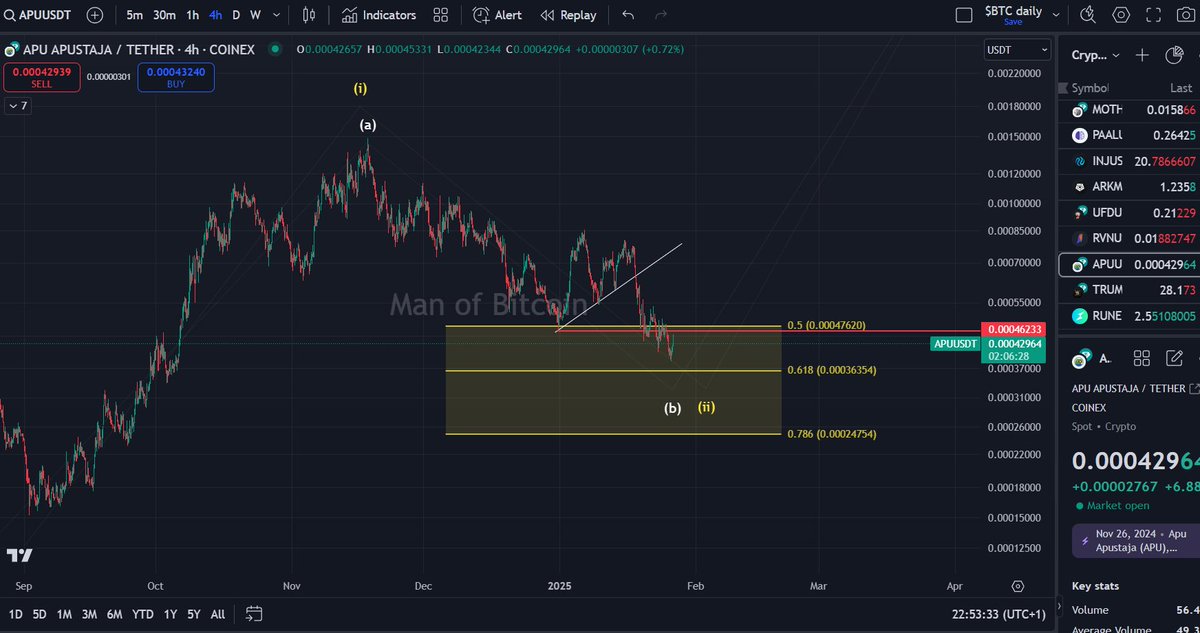Screen dimensions: 1200x633
Task: Select APUU row in watchlist
Action: tap(1129, 264)
